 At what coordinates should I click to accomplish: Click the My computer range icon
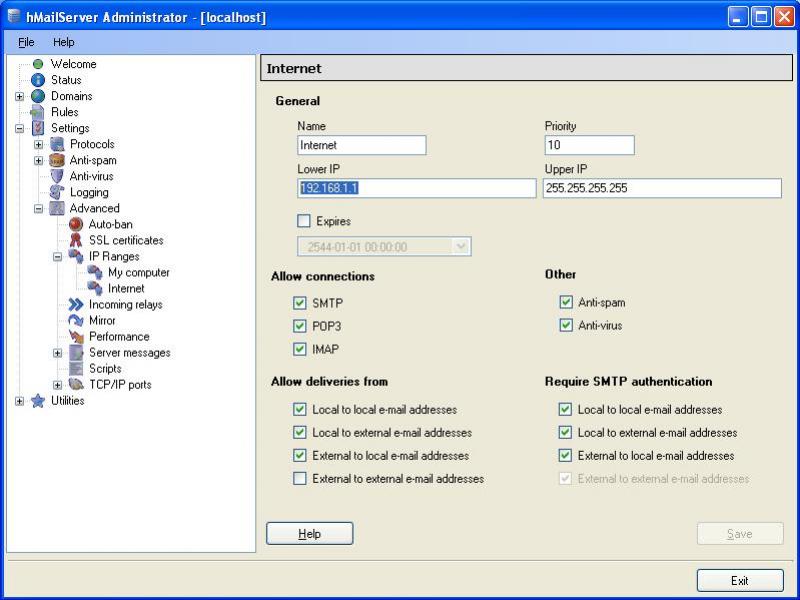pos(95,272)
